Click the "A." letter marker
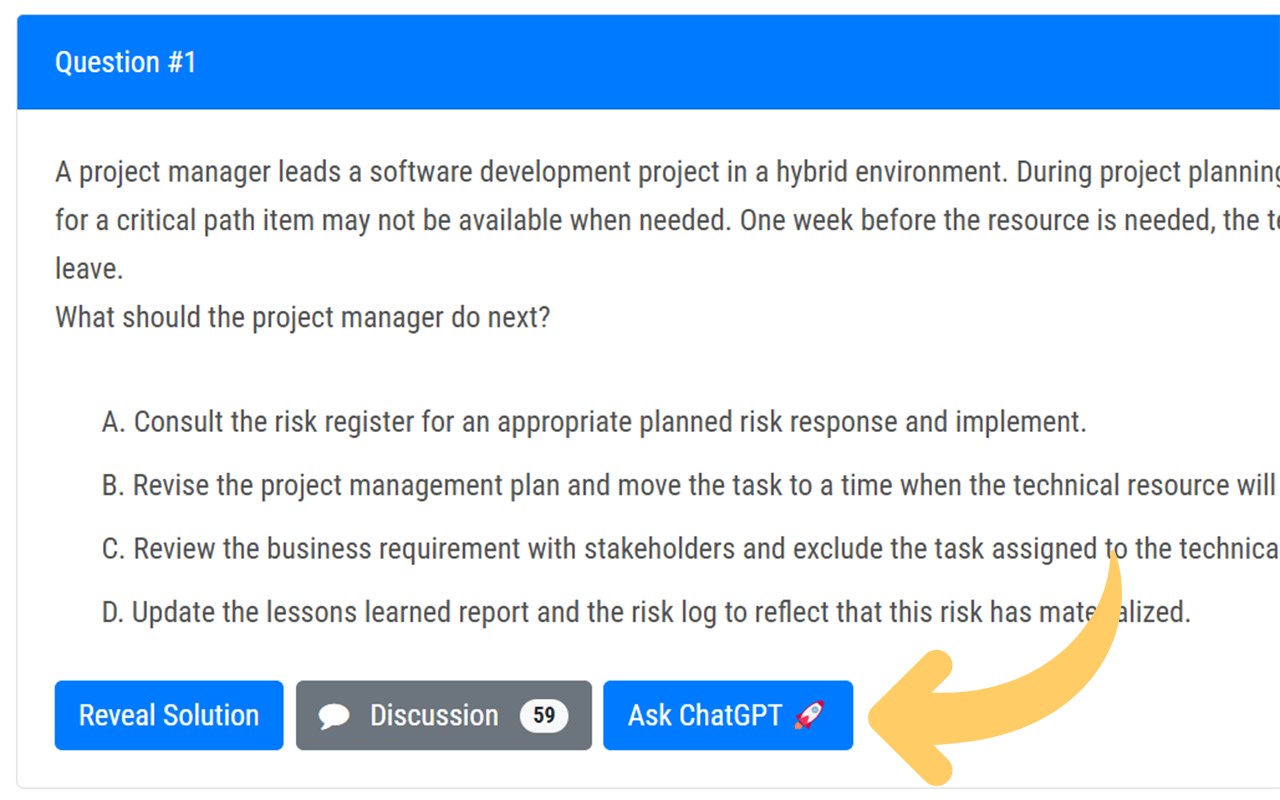The image size is (1280, 800). pyautogui.click(x=114, y=422)
